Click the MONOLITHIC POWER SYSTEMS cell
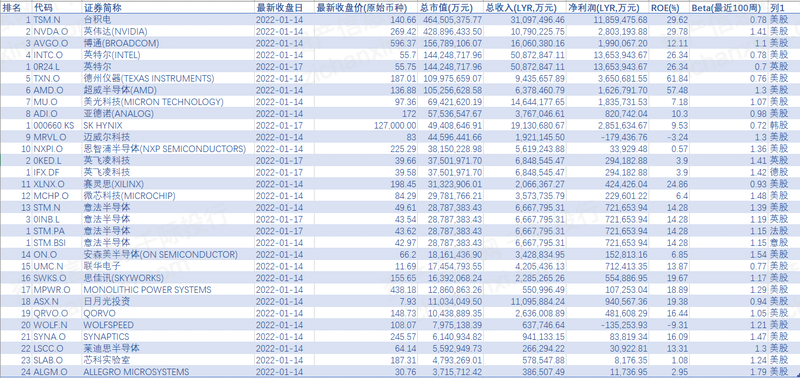800x378 pixels. [x=147, y=290]
